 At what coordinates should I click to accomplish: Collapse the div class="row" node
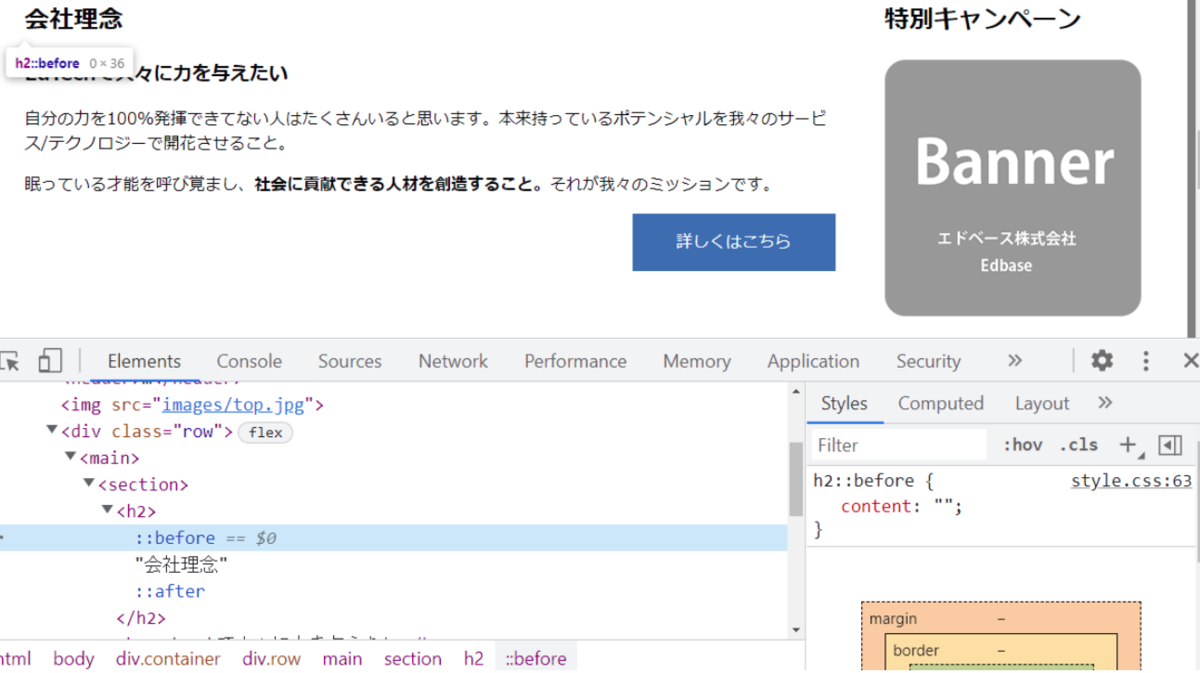click(x=51, y=430)
